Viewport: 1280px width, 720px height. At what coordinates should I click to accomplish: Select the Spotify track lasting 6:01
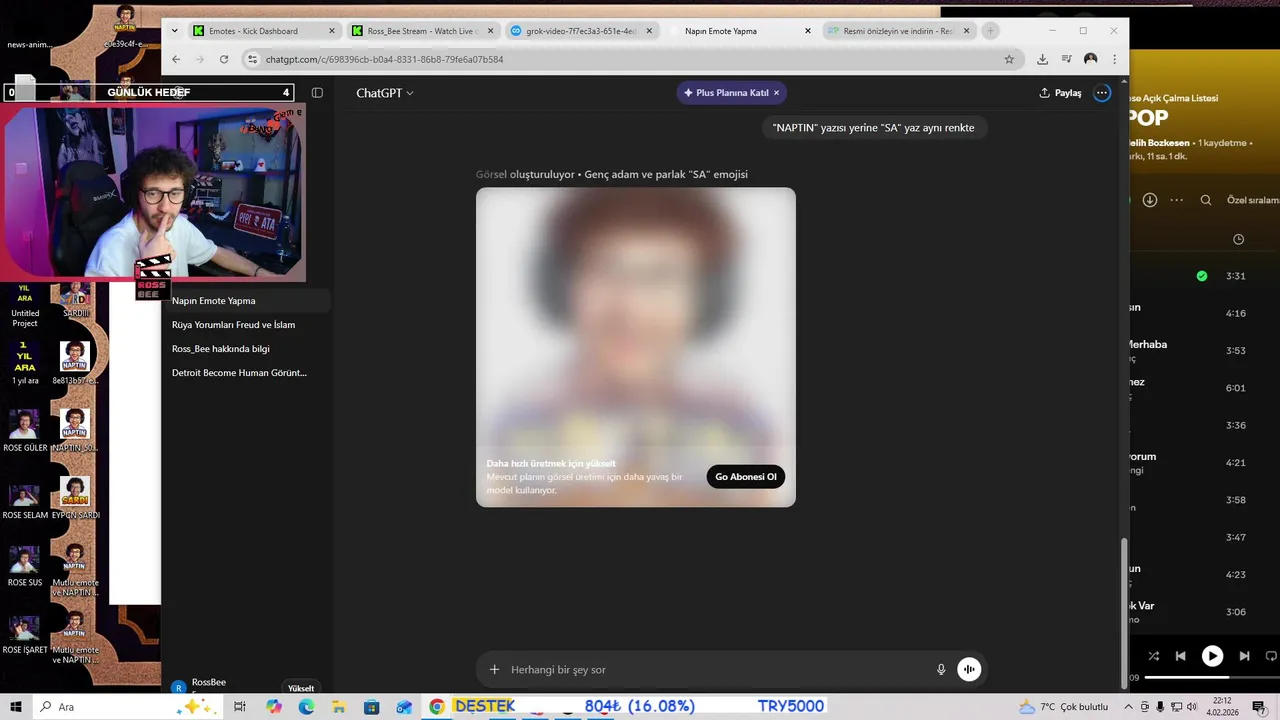click(1205, 388)
